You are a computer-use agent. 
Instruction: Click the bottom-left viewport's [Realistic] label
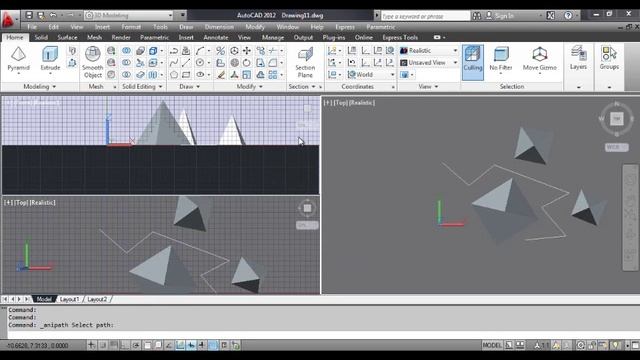42,202
